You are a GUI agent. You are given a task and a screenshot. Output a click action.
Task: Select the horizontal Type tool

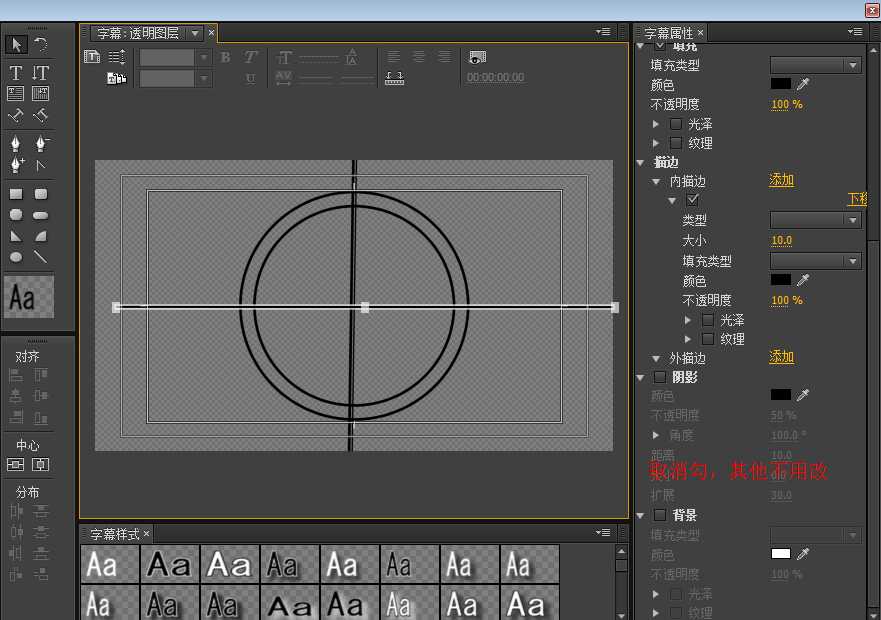[16, 73]
